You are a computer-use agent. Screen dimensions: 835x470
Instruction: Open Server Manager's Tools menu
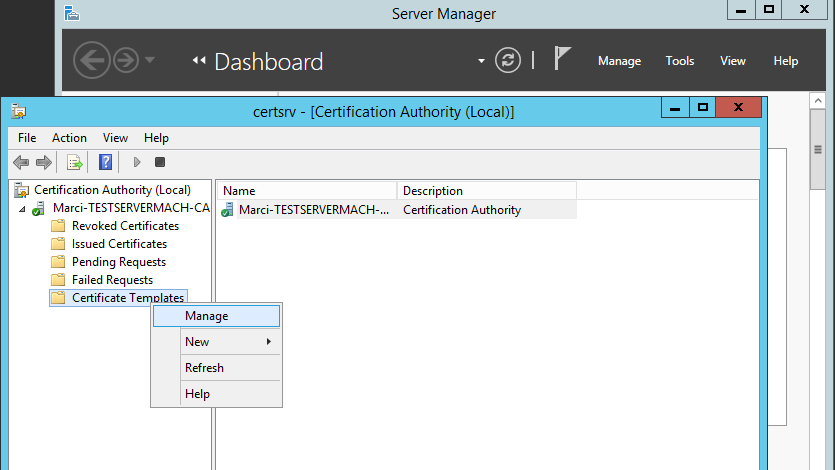(x=680, y=61)
